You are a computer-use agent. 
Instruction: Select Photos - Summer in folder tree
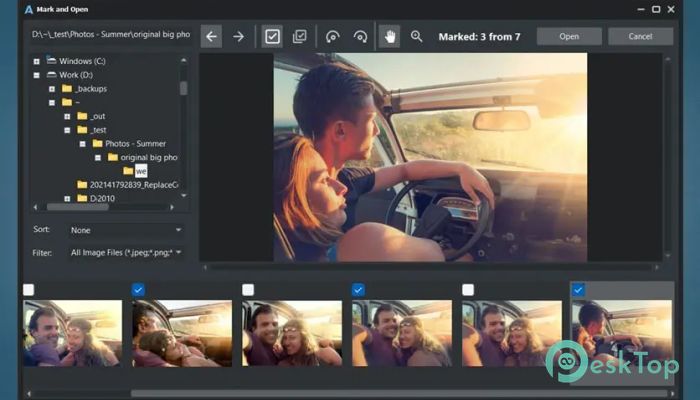(x=135, y=144)
